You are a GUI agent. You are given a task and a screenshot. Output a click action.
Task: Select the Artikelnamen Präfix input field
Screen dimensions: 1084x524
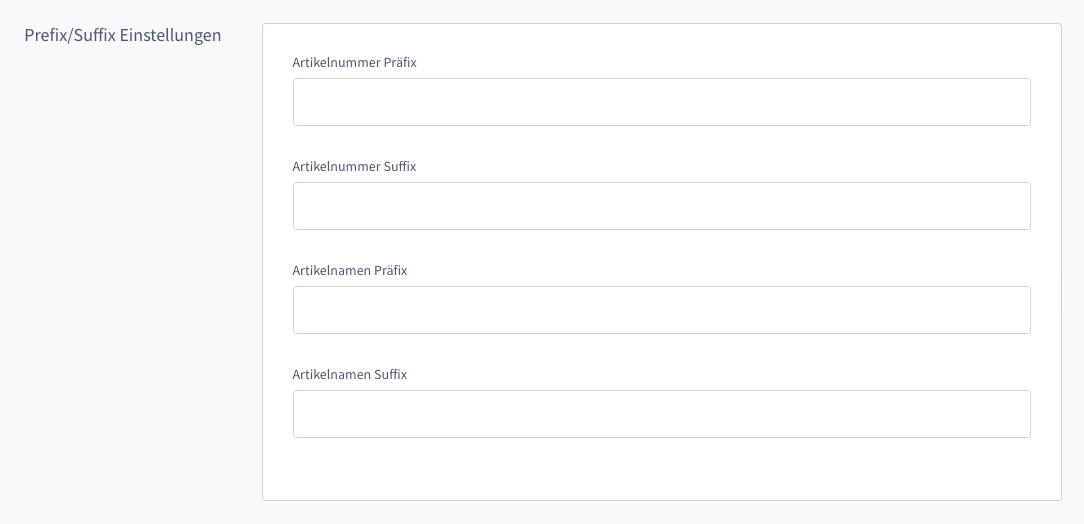tap(661, 310)
